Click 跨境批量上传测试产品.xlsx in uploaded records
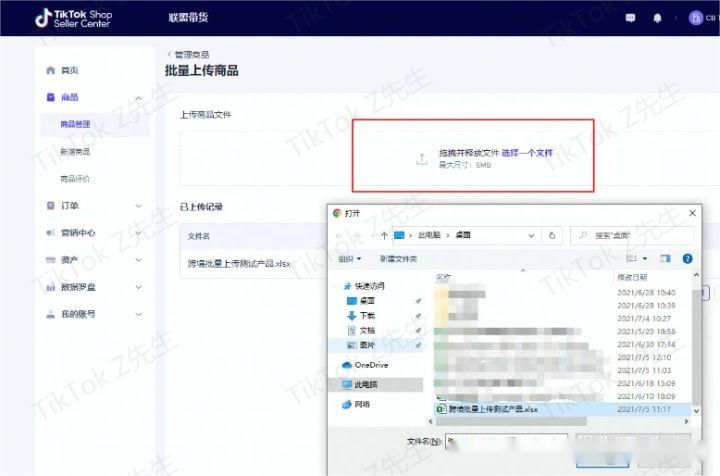The height and width of the screenshot is (476, 720). [239, 263]
